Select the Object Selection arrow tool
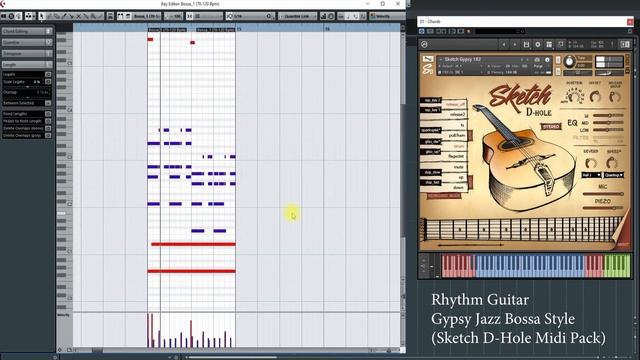 click(42, 16)
